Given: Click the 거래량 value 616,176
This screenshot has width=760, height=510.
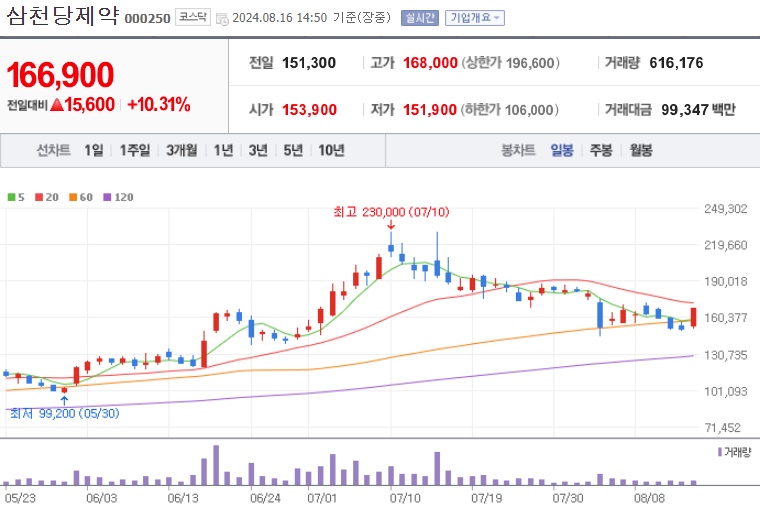Looking at the screenshot, I should 676,63.
